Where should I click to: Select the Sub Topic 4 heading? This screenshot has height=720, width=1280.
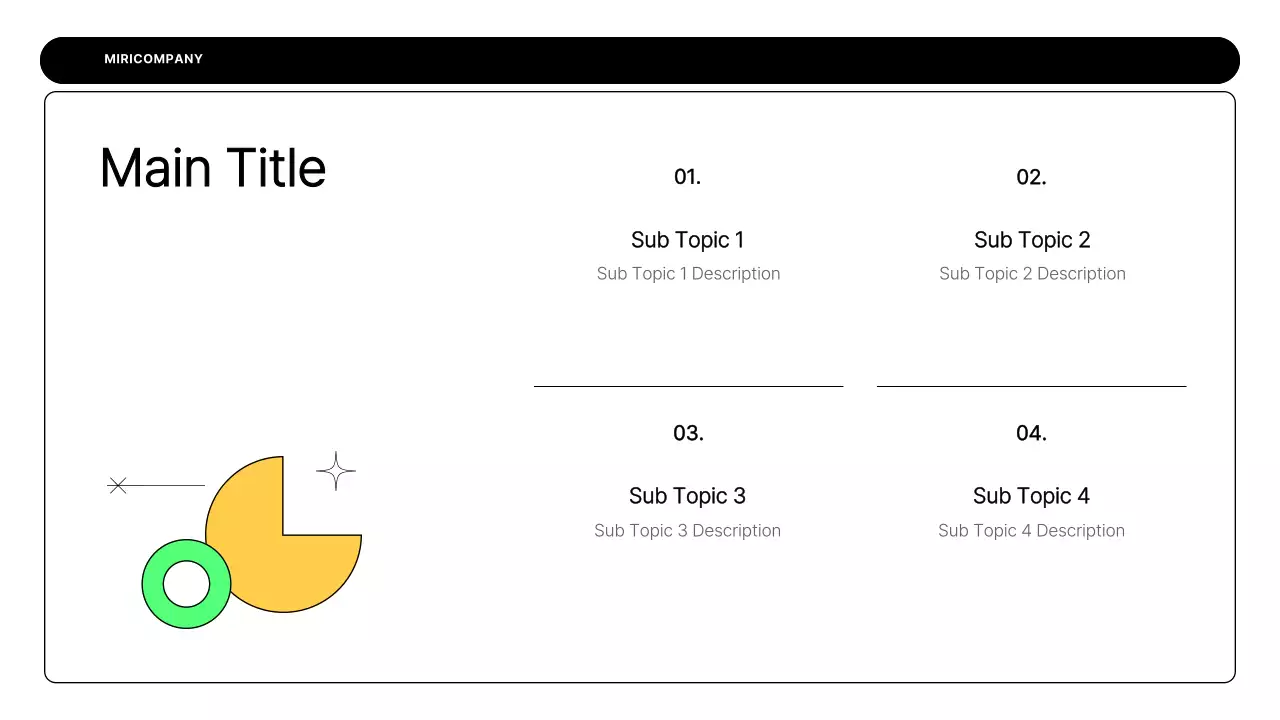[x=1031, y=496]
